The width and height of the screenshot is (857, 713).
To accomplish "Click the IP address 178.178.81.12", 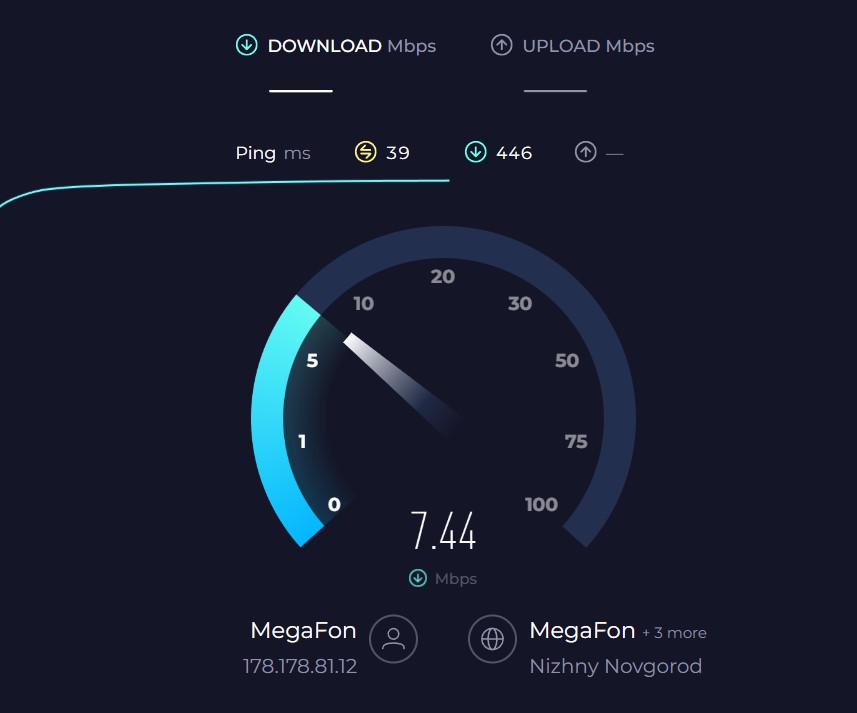I will point(300,667).
